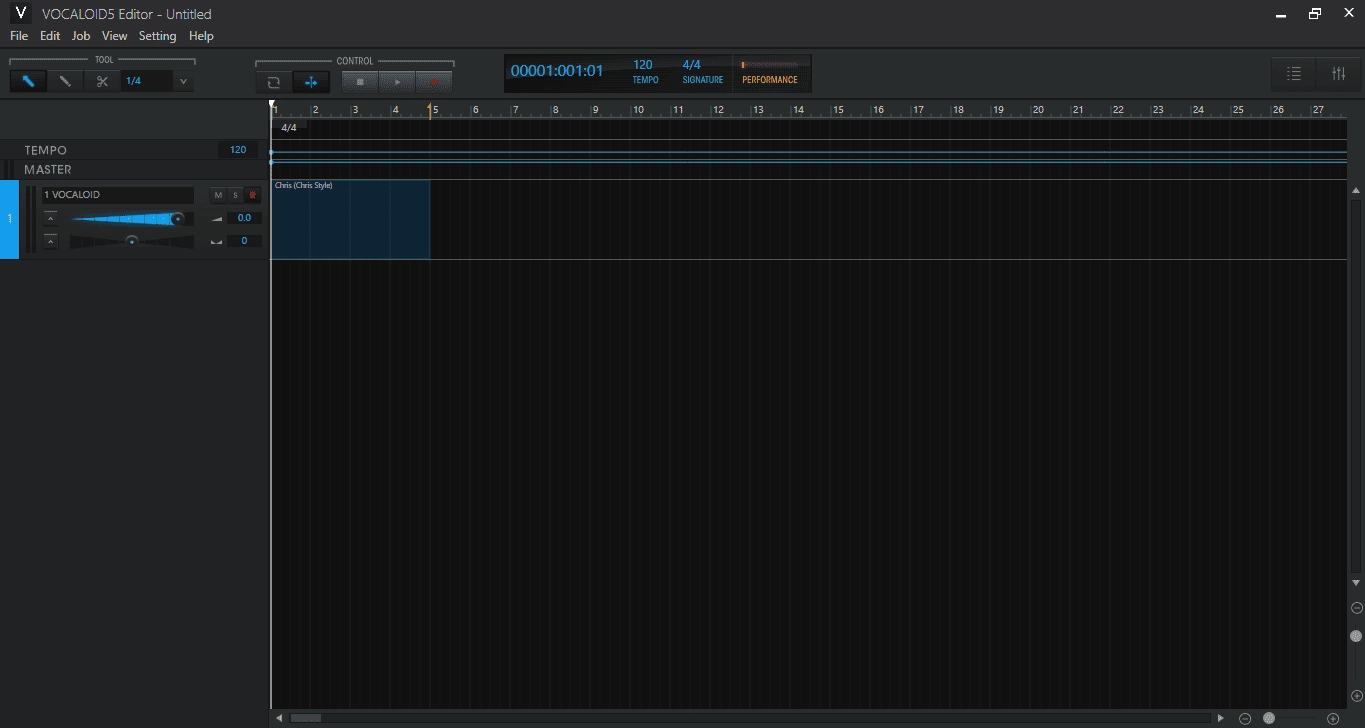The image size is (1365, 728).
Task: Click the horizontal scrollbar thumb
Action: (306, 718)
